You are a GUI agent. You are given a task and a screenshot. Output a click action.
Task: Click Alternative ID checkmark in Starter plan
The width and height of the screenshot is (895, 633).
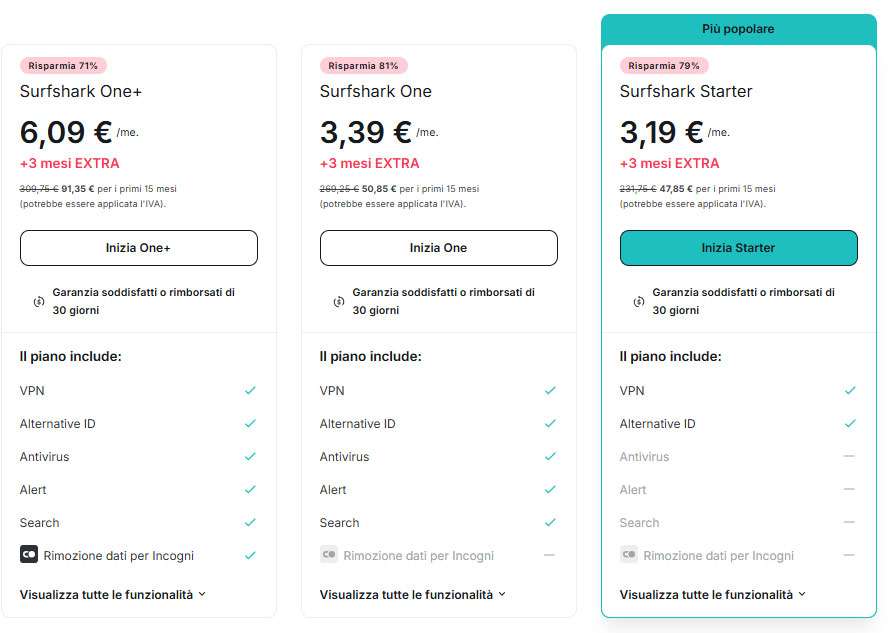tap(849, 423)
